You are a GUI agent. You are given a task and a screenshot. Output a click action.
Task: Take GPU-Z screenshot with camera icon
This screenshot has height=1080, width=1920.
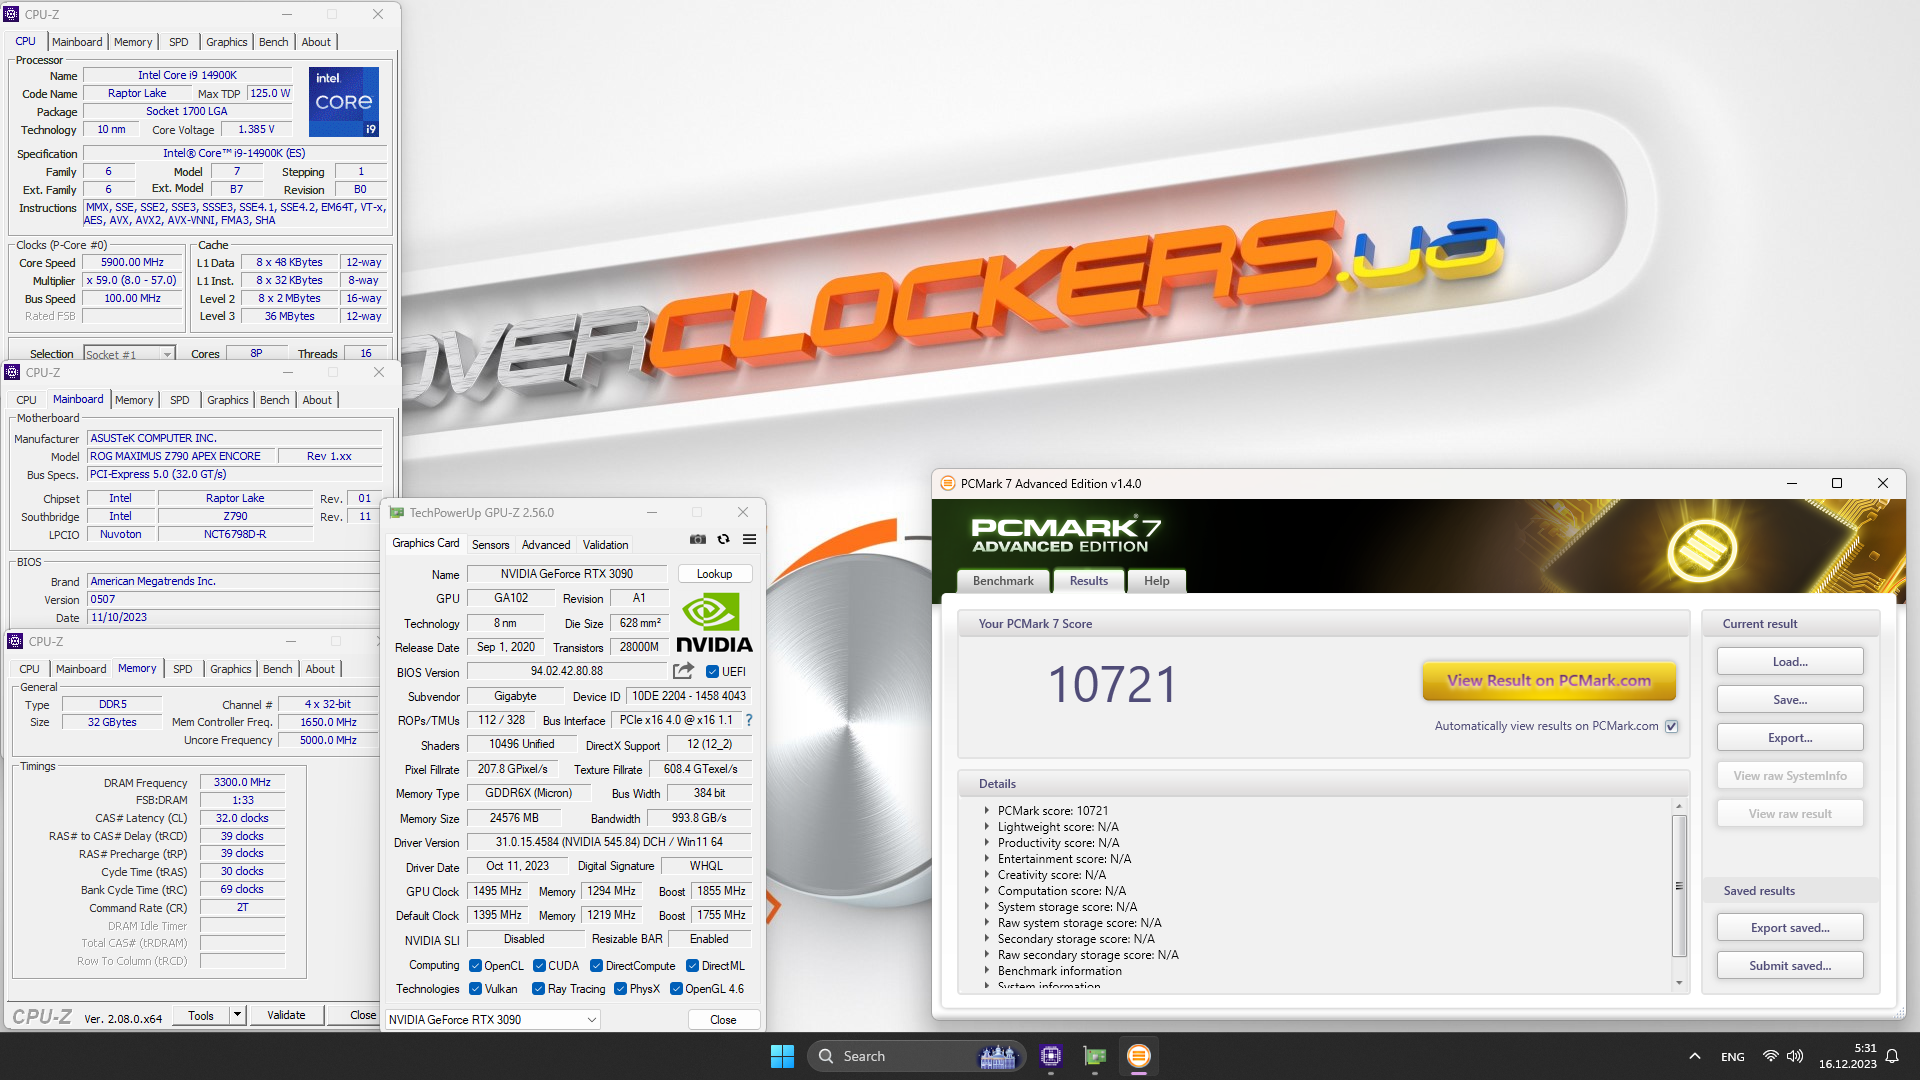pos(698,539)
